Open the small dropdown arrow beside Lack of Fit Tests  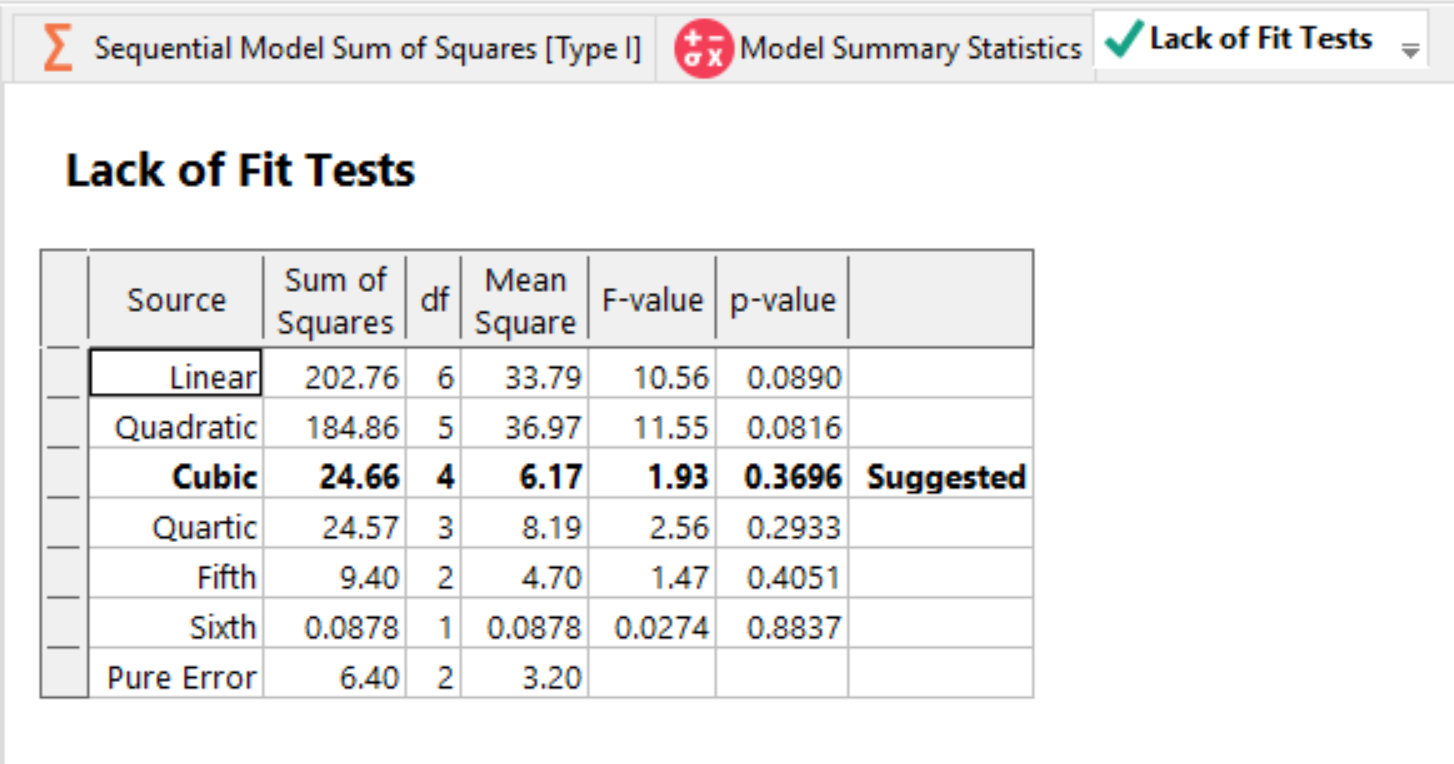[x=1410, y=47]
